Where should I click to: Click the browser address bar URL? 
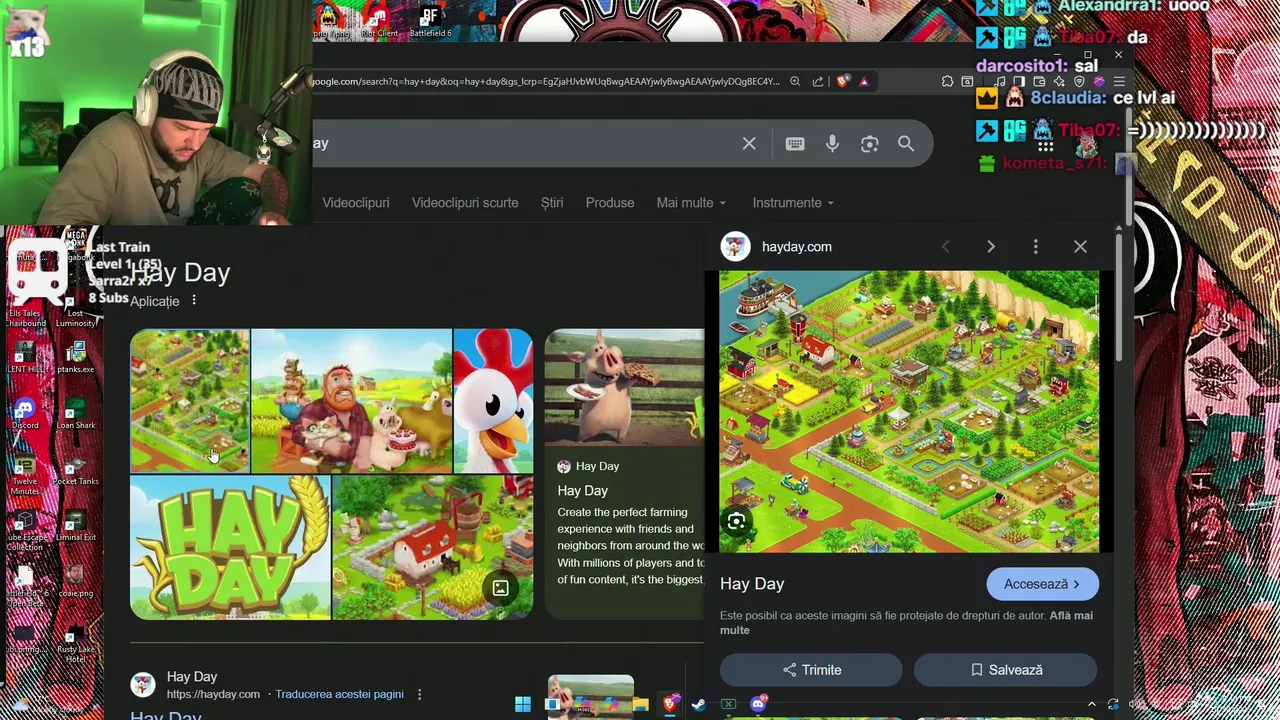tap(545, 82)
